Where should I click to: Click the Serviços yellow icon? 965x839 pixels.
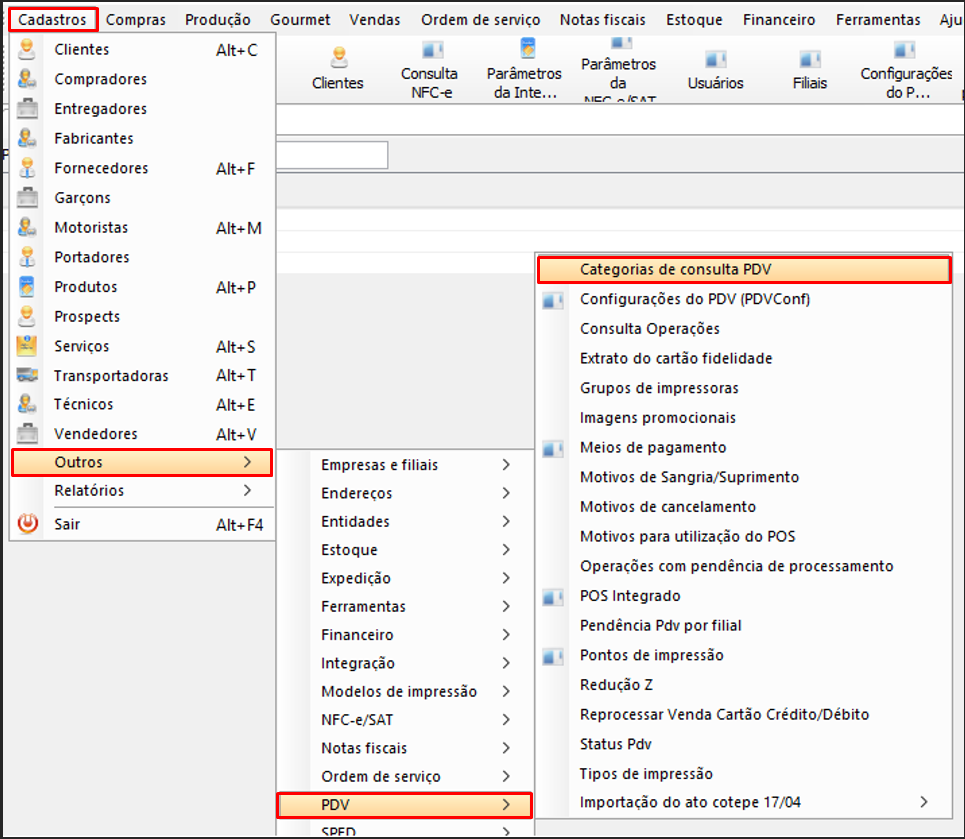[x=26, y=346]
